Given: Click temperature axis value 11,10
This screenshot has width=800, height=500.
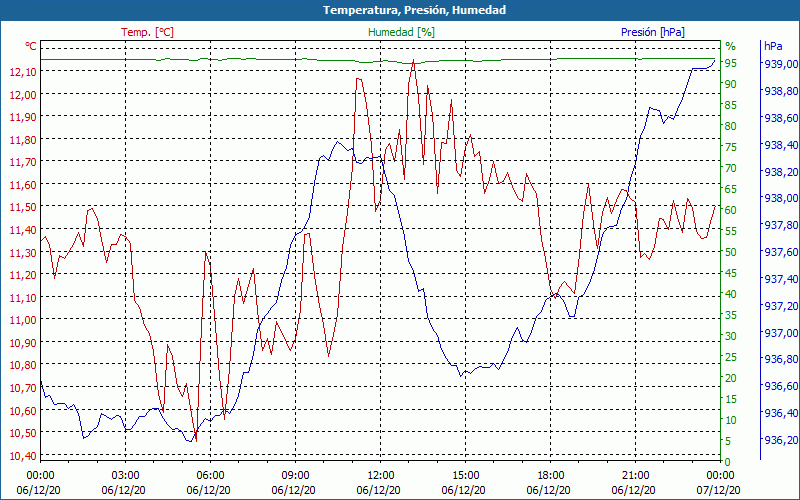Looking at the screenshot, I should 23,297.
